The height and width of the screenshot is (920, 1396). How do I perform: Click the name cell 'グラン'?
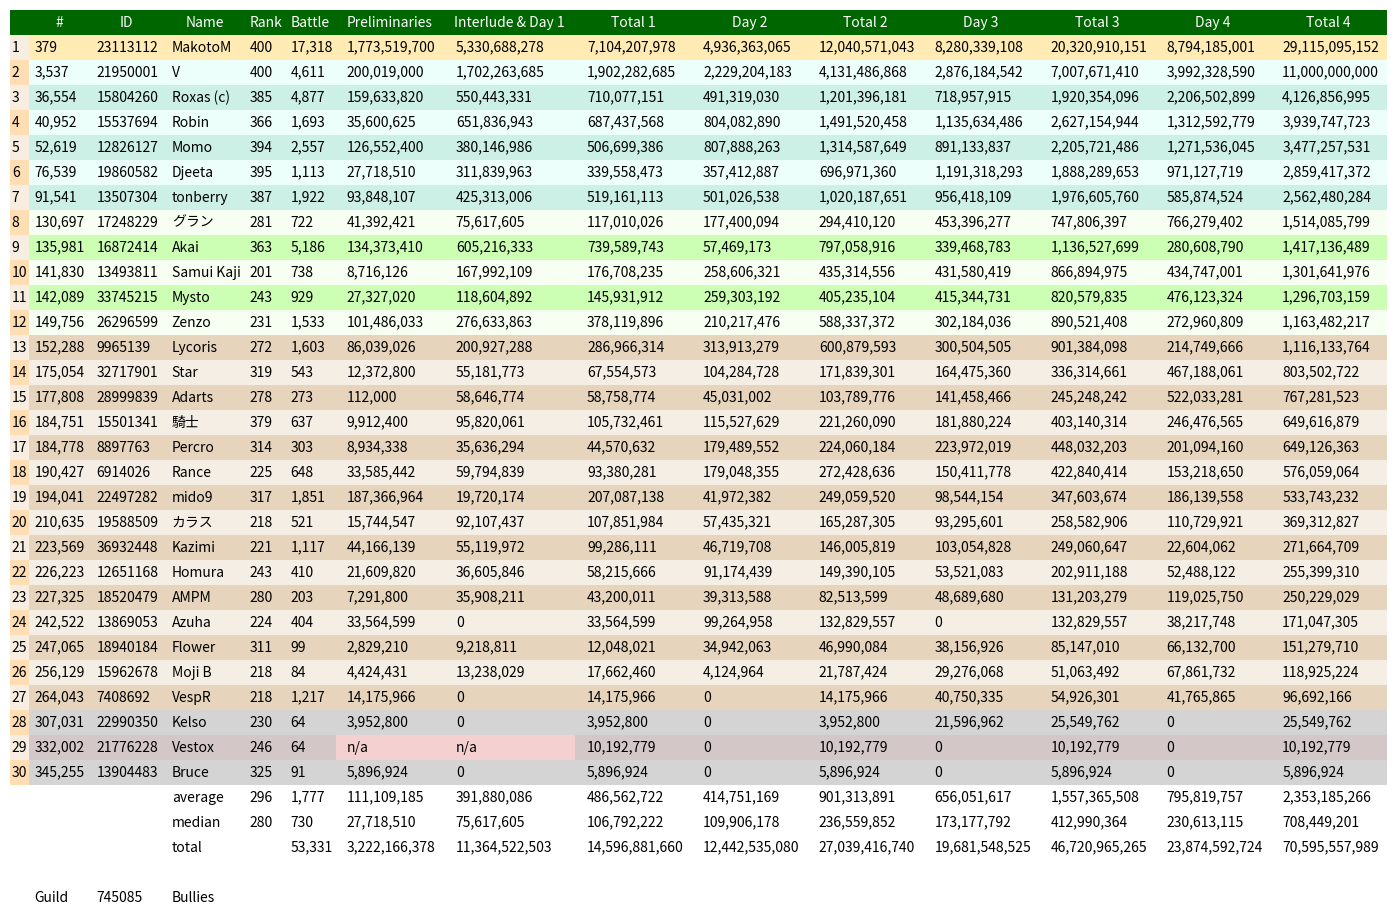click(x=192, y=222)
